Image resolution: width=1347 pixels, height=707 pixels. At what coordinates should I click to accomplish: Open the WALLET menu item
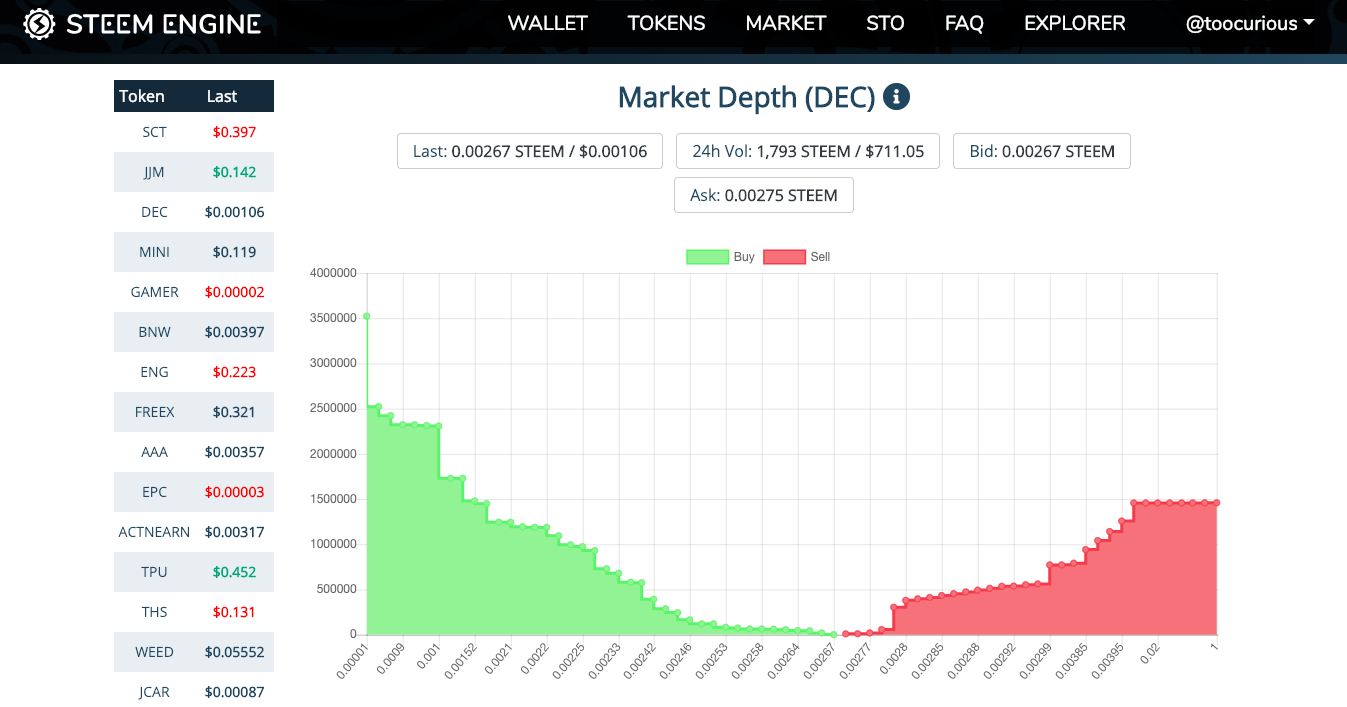547,24
